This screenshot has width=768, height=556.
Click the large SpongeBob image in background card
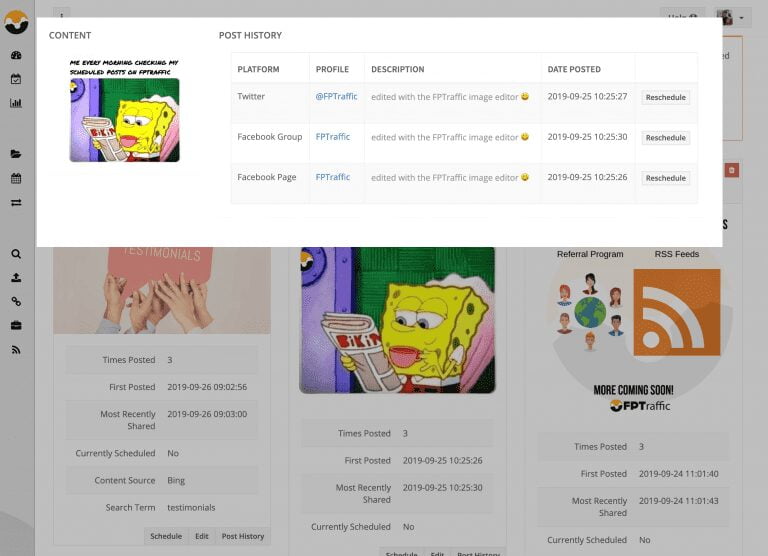(397, 320)
